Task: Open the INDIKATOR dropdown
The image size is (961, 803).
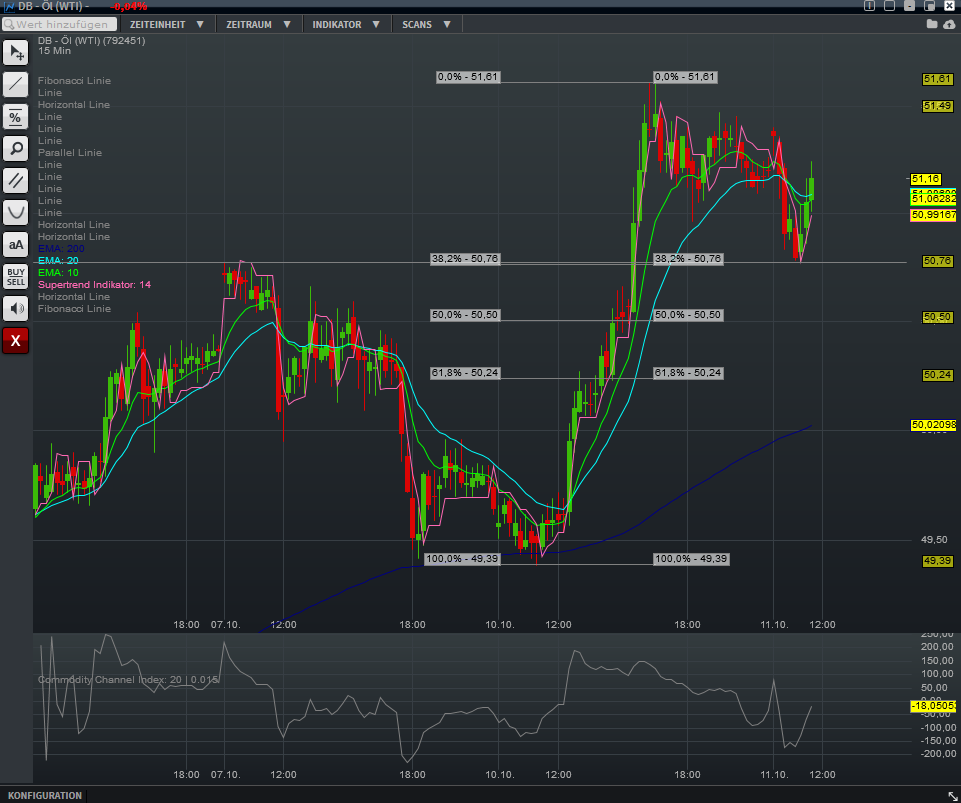Action: [346, 25]
